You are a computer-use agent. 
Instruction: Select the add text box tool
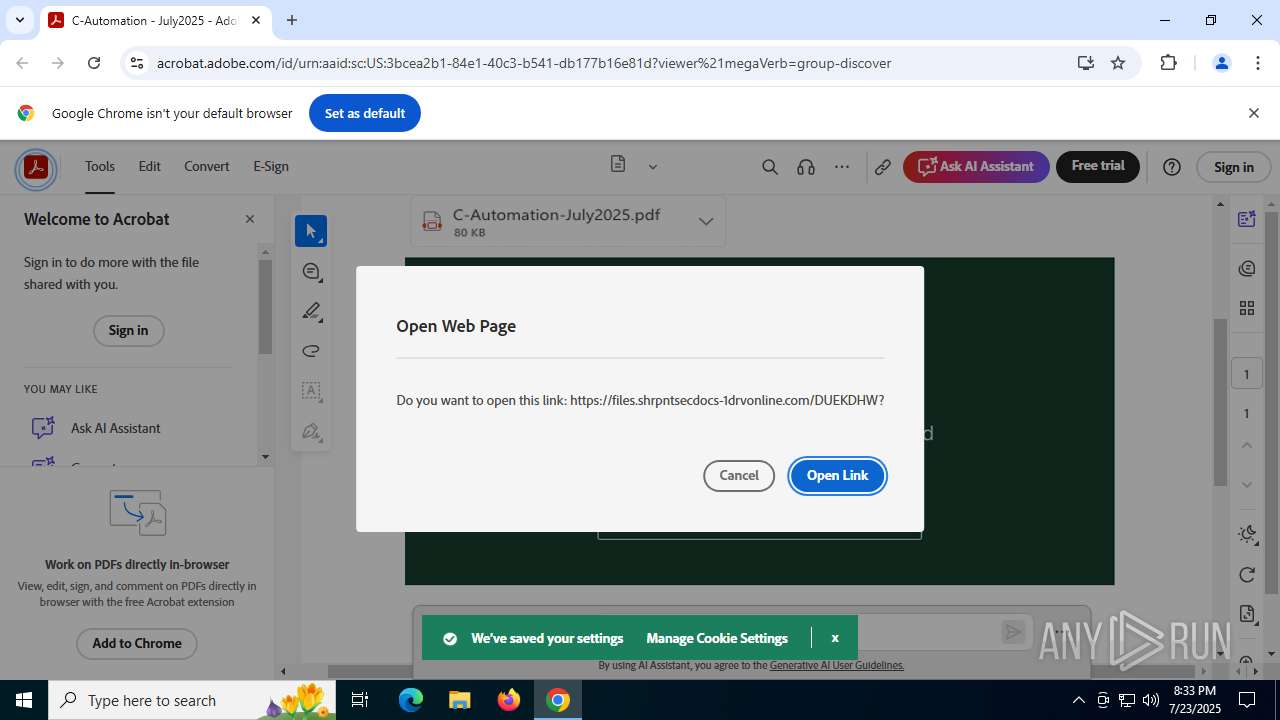coord(311,391)
